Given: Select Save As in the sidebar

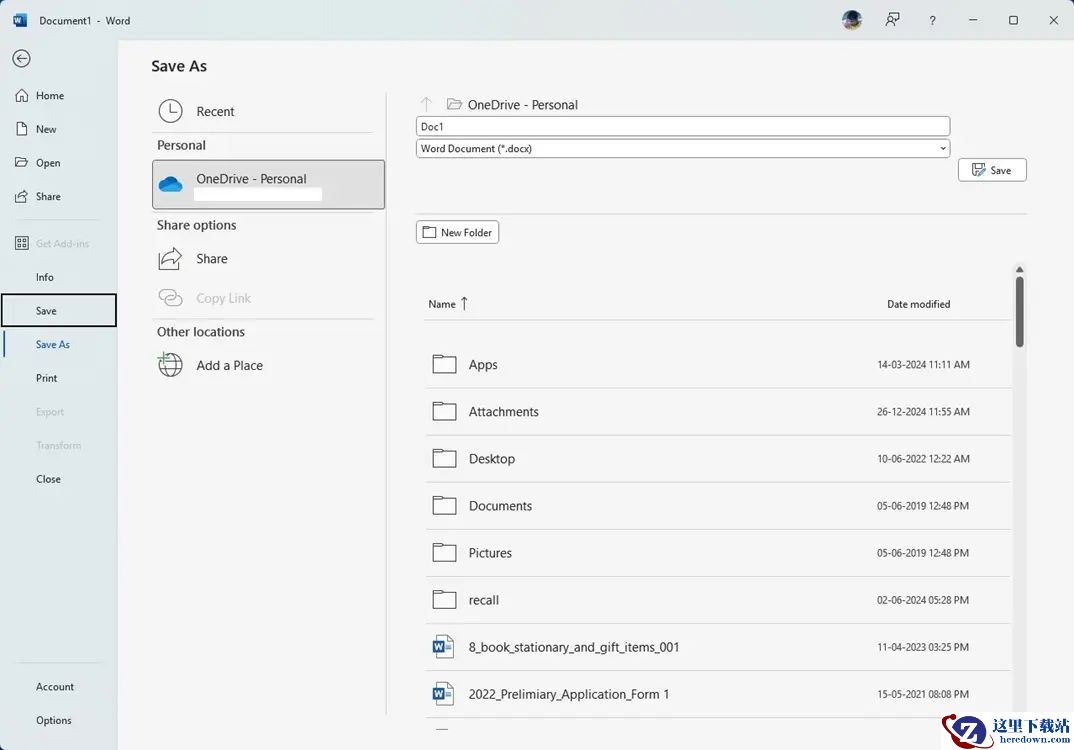Looking at the screenshot, I should [x=53, y=345].
